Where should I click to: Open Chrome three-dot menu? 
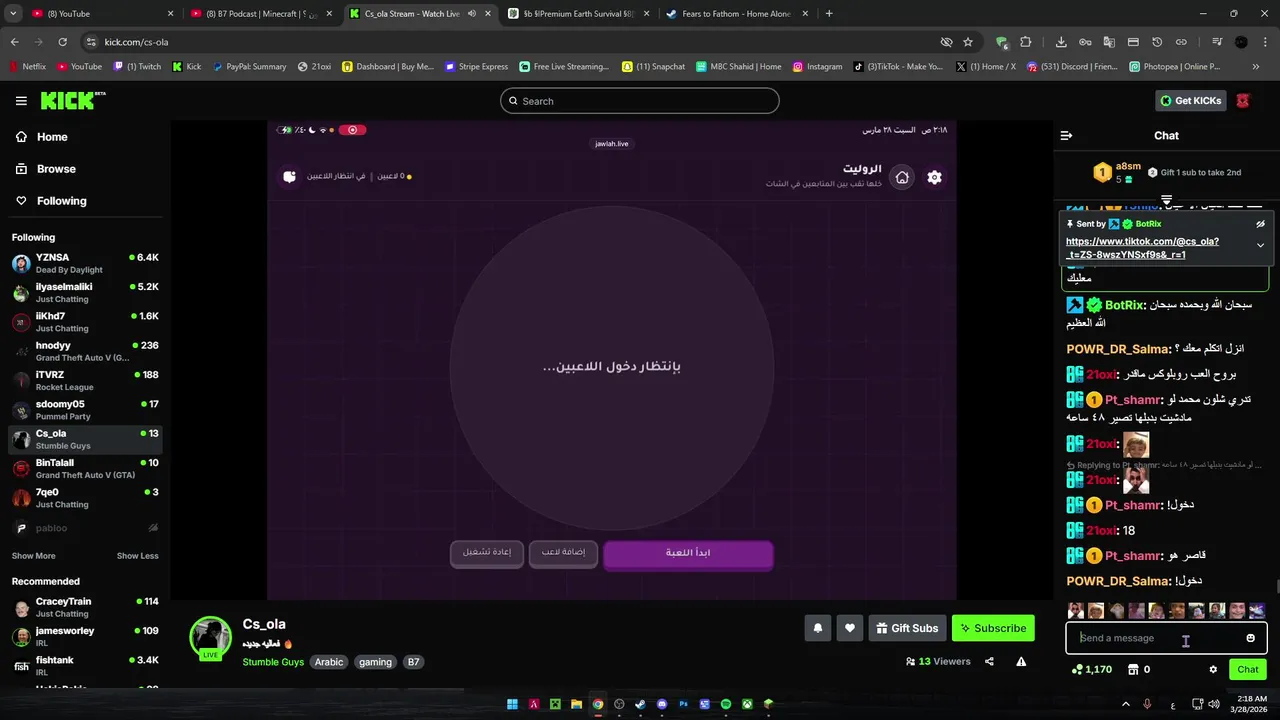point(1265,42)
